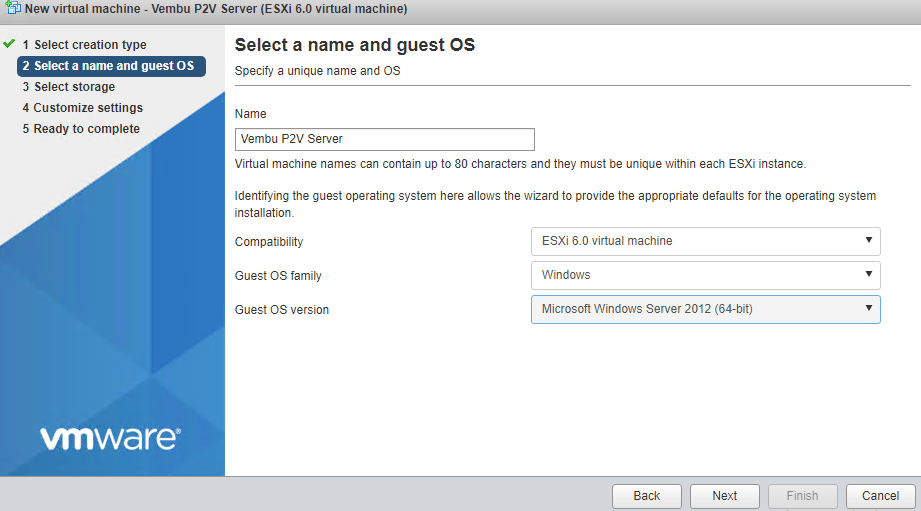Click the text about 80 character VM names
Image resolution: width=921 pixels, height=511 pixels.
pos(520,164)
